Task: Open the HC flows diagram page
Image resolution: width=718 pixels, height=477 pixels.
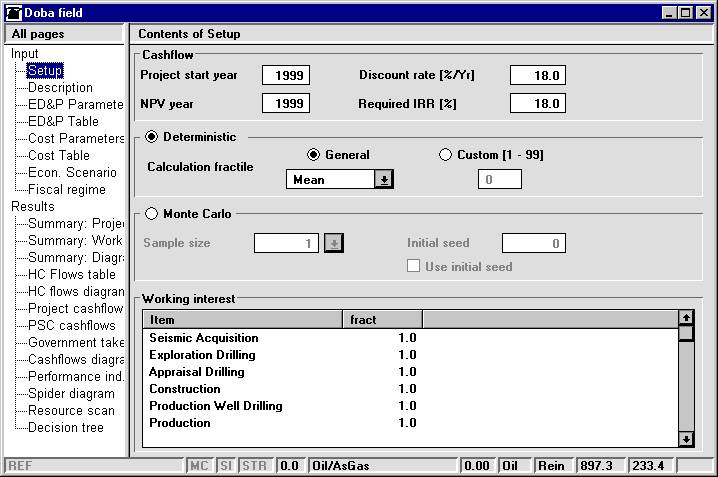Action: tap(76, 291)
